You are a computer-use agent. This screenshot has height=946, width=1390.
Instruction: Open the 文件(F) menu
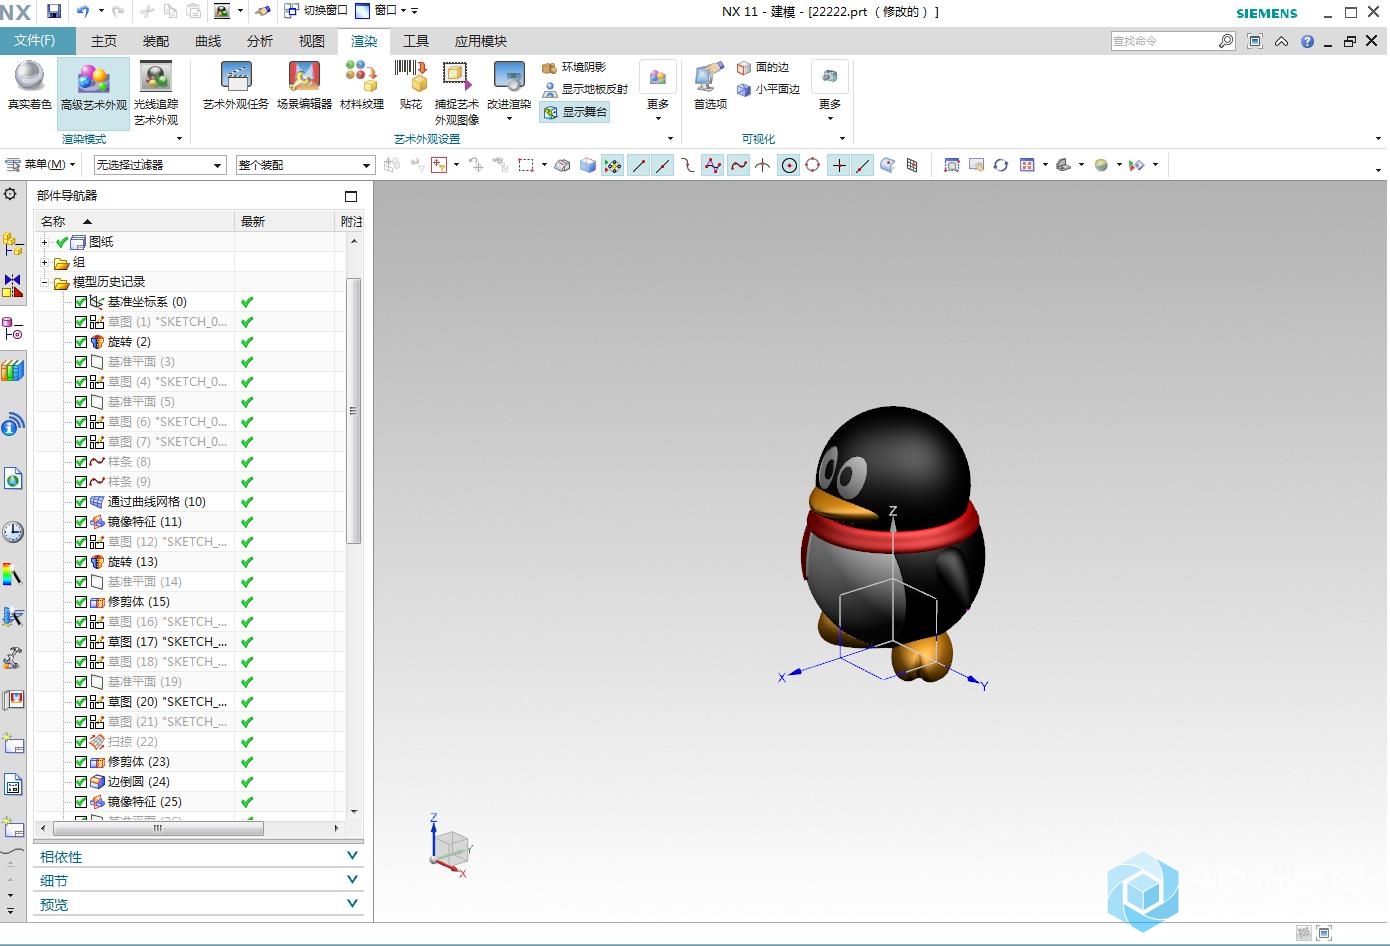point(35,41)
